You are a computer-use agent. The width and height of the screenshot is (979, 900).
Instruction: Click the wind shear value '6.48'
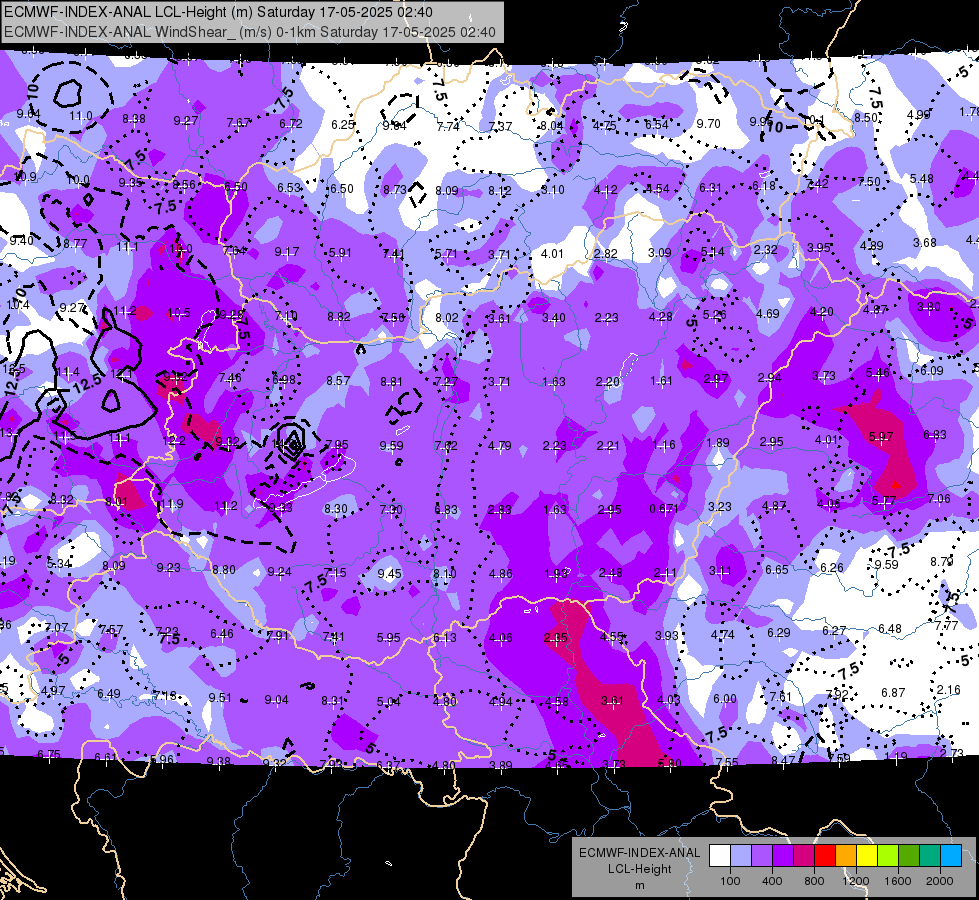890,628
